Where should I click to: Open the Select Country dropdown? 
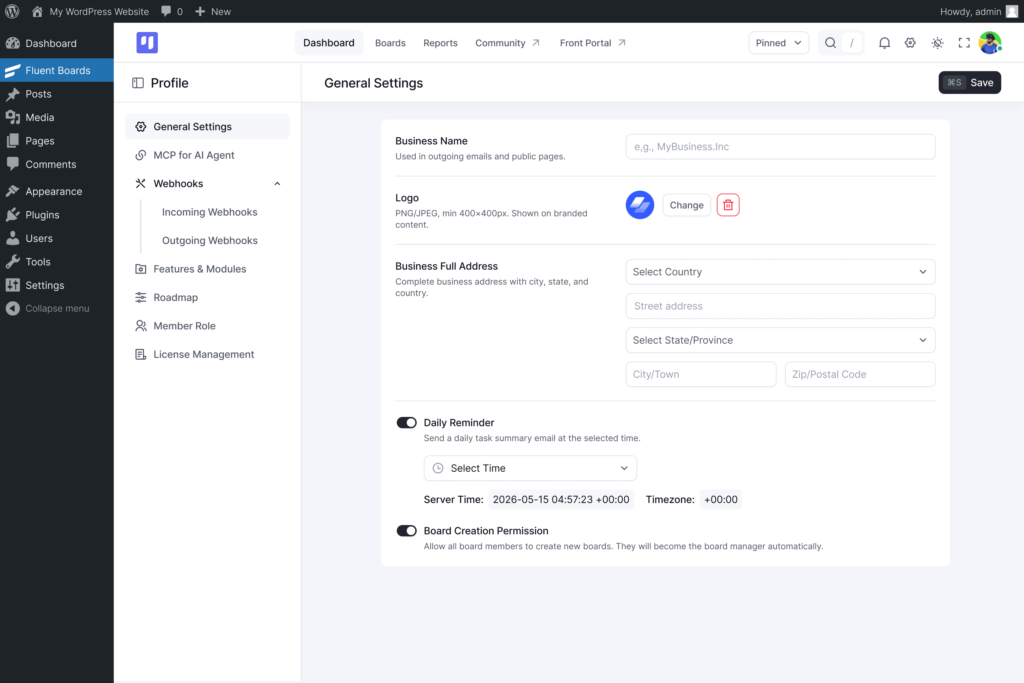click(780, 272)
